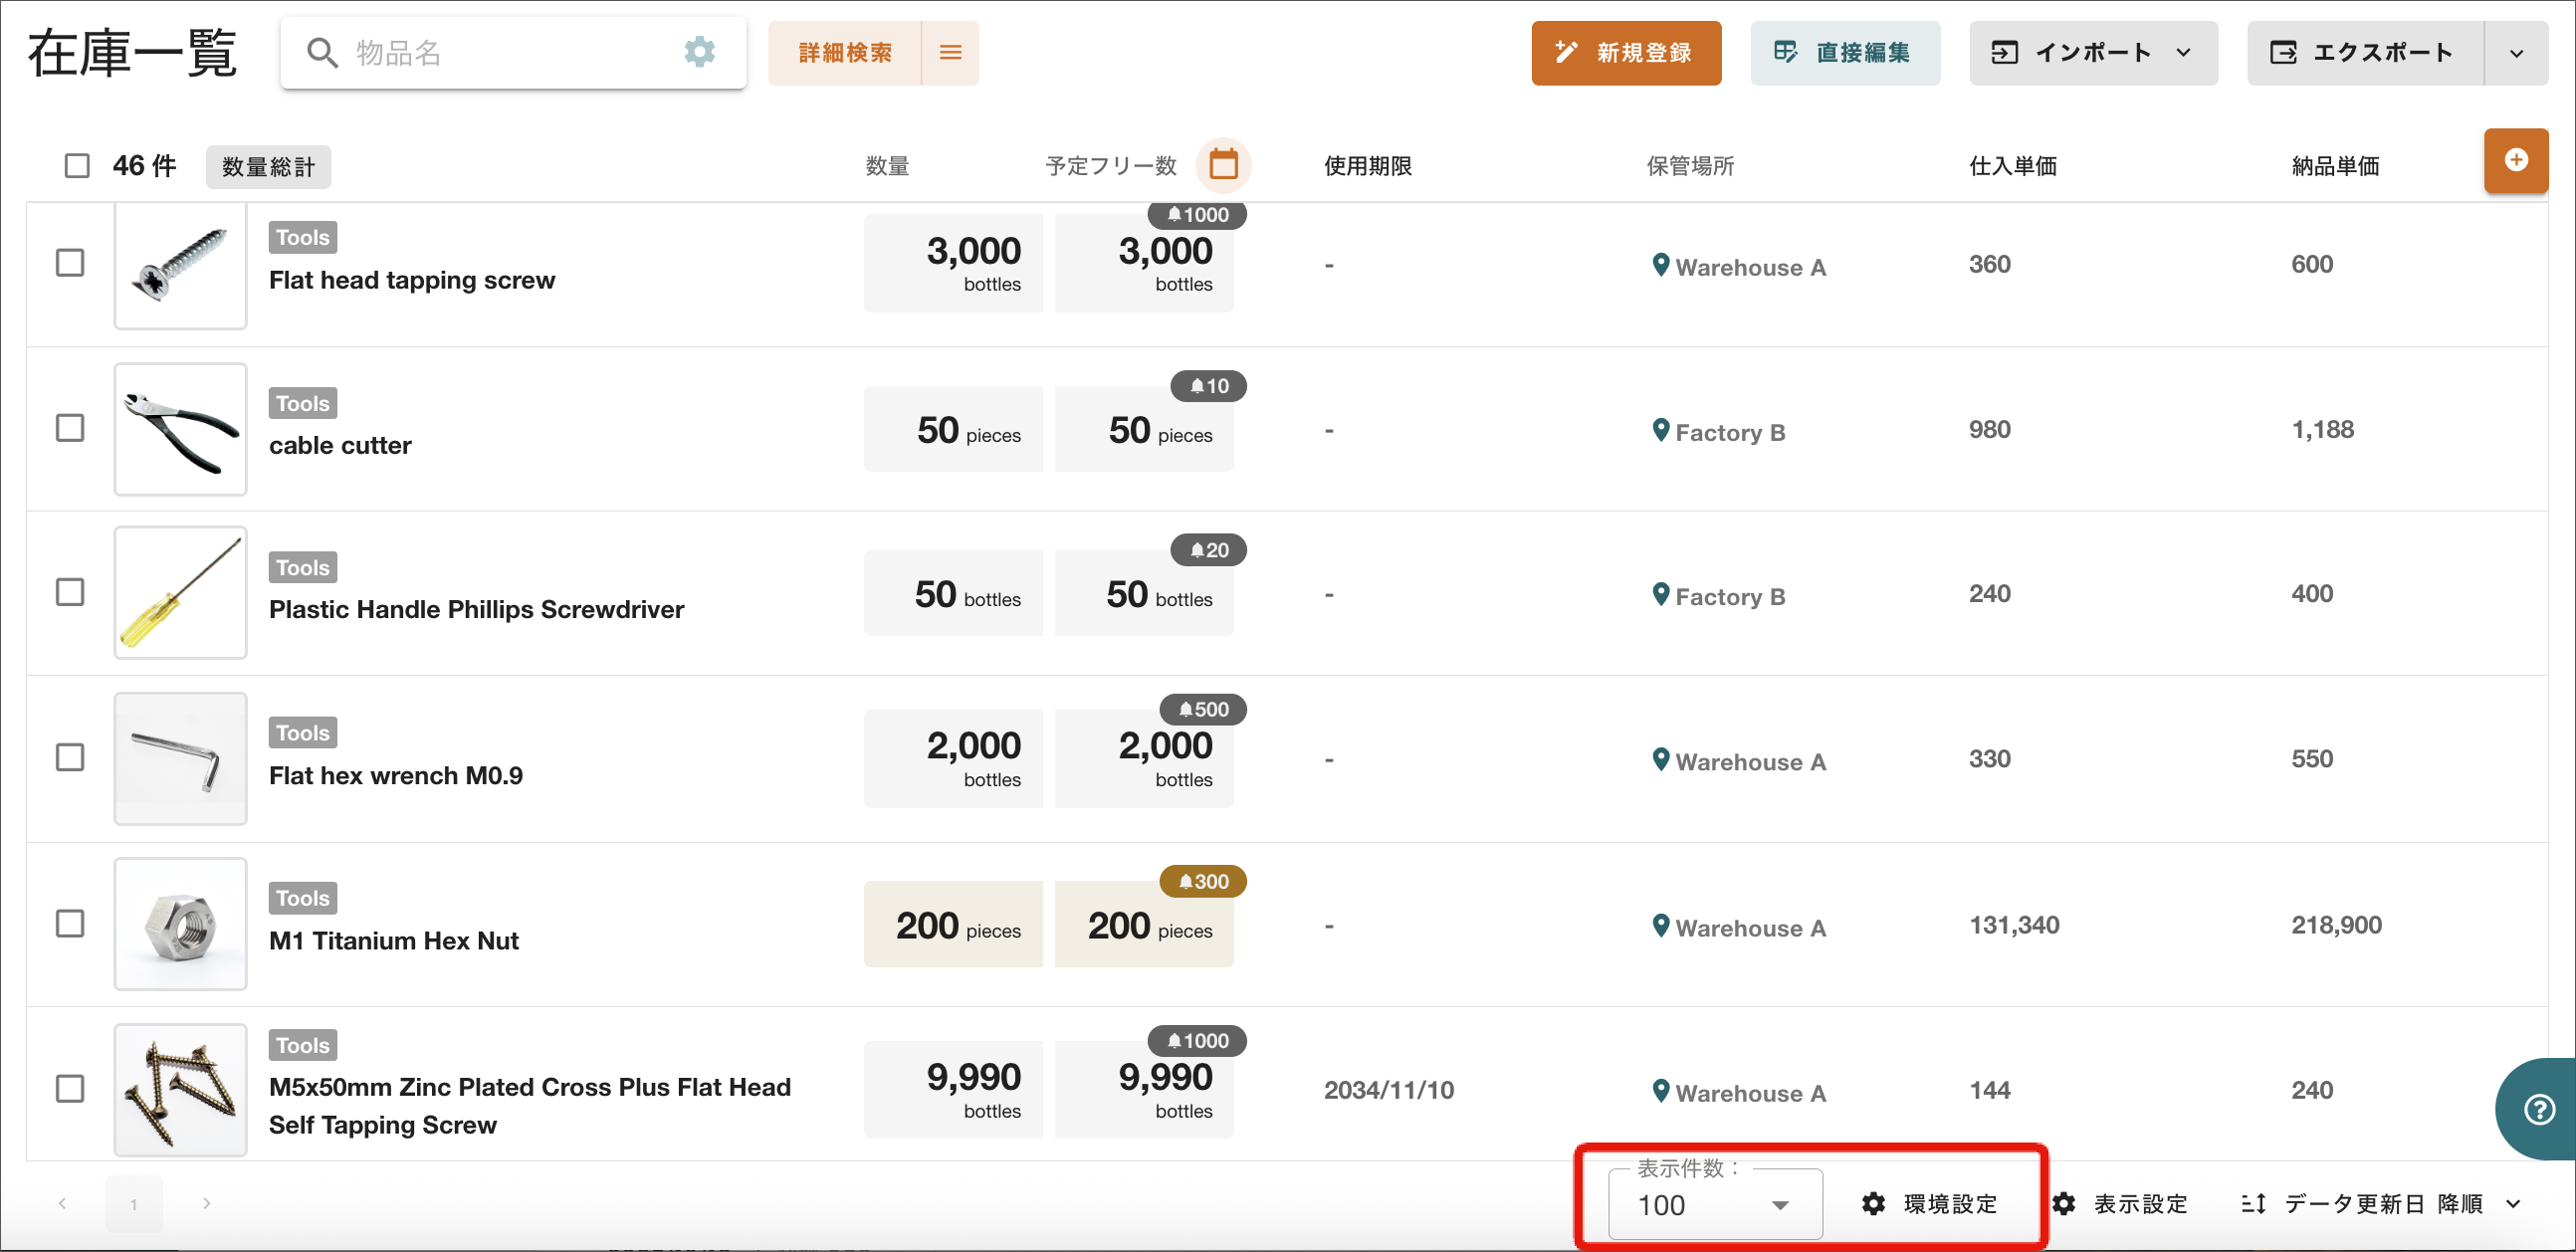Expand the arrow next to エクスポート
Screen dimensions: 2576x1252
pyautogui.click(x=2516, y=53)
